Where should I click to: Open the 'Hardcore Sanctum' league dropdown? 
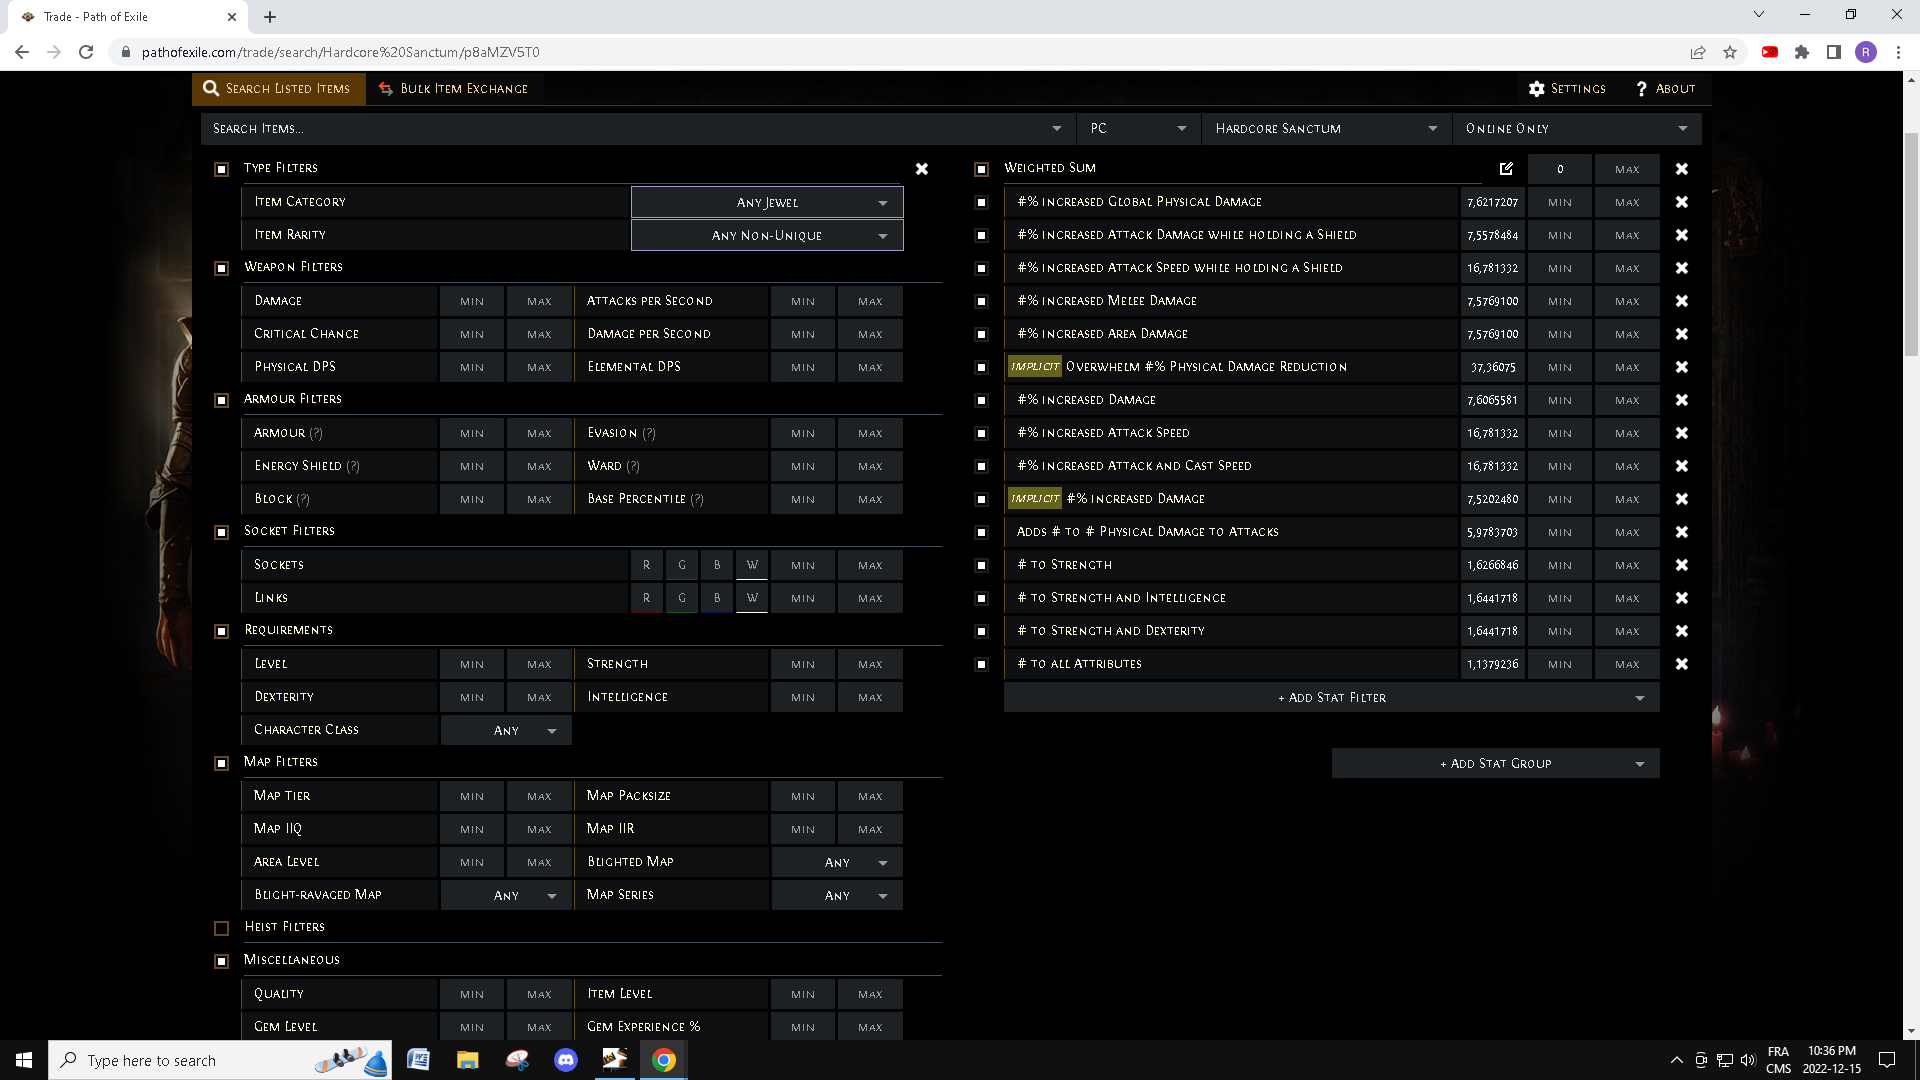(x=1324, y=128)
